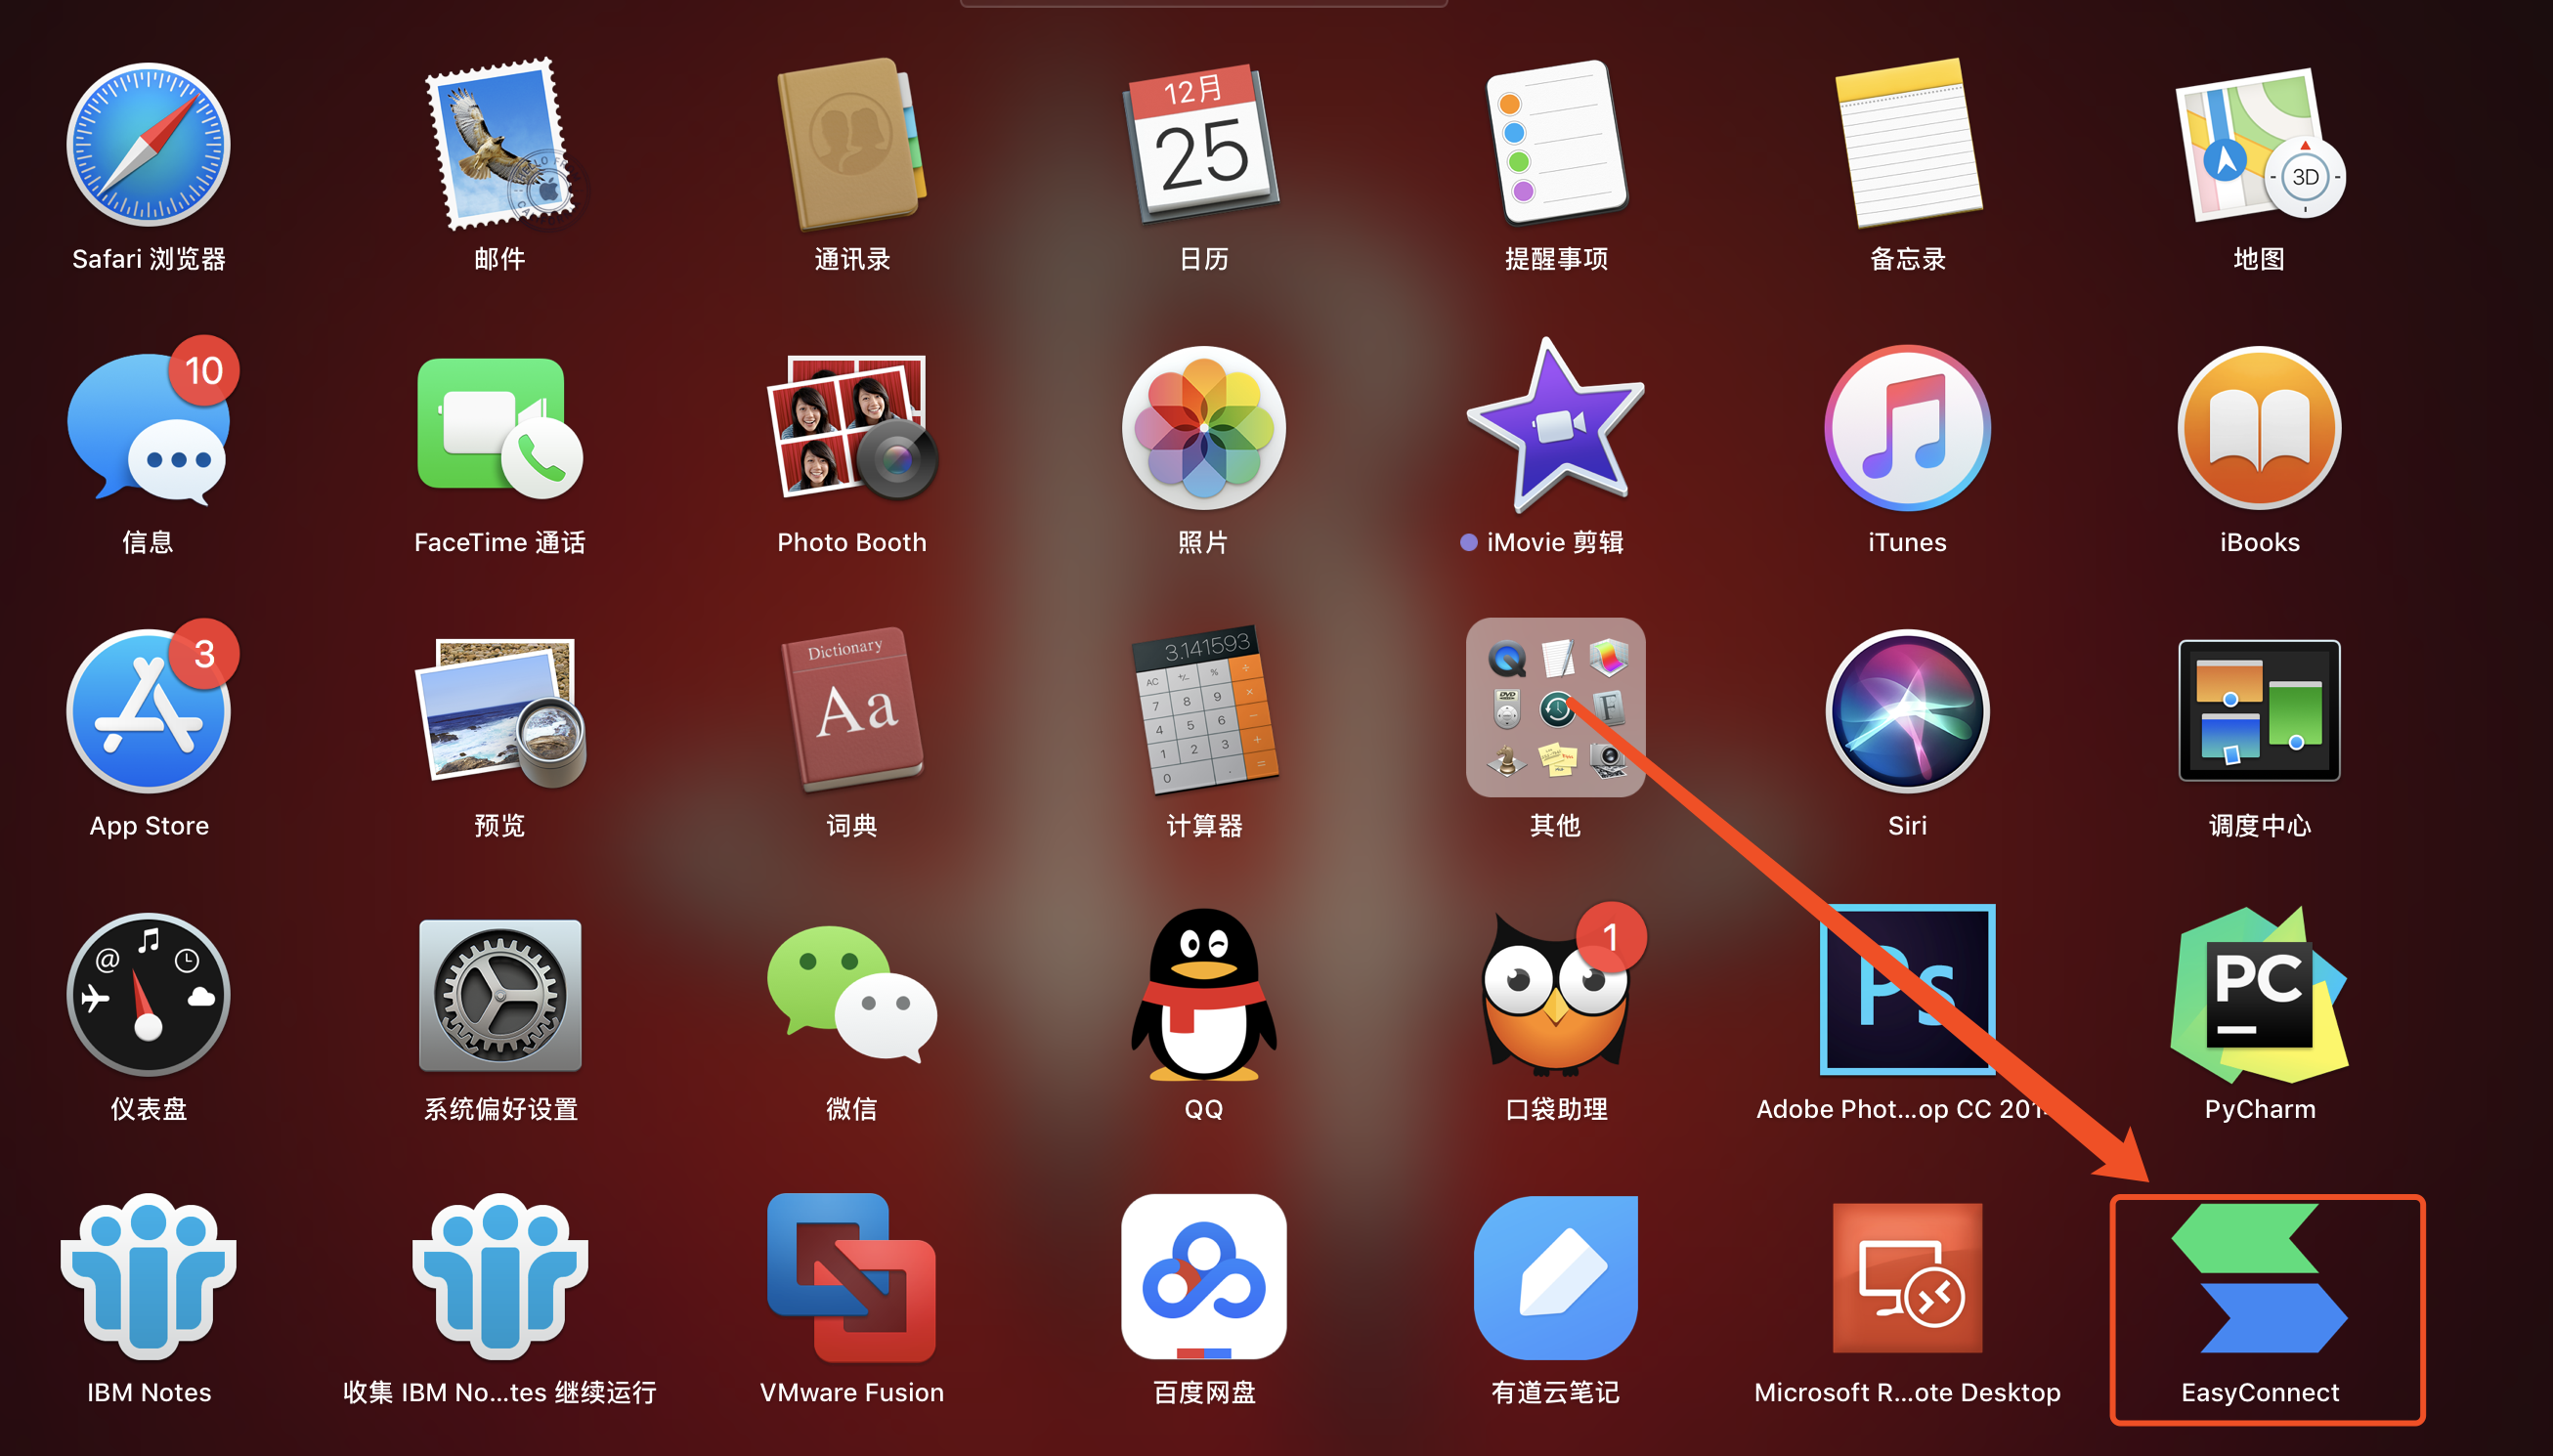Open the 词典 Dictionary app
The height and width of the screenshot is (1456, 2553).
pyautogui.click(x=852, y=710)
